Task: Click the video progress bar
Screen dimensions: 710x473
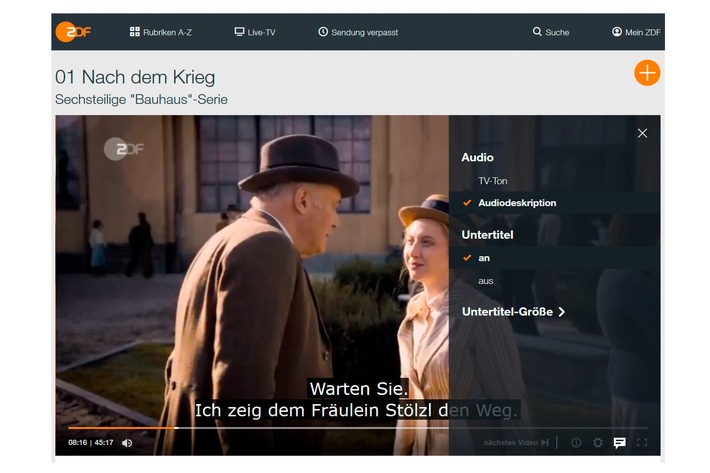Action: tap(358, 427)
